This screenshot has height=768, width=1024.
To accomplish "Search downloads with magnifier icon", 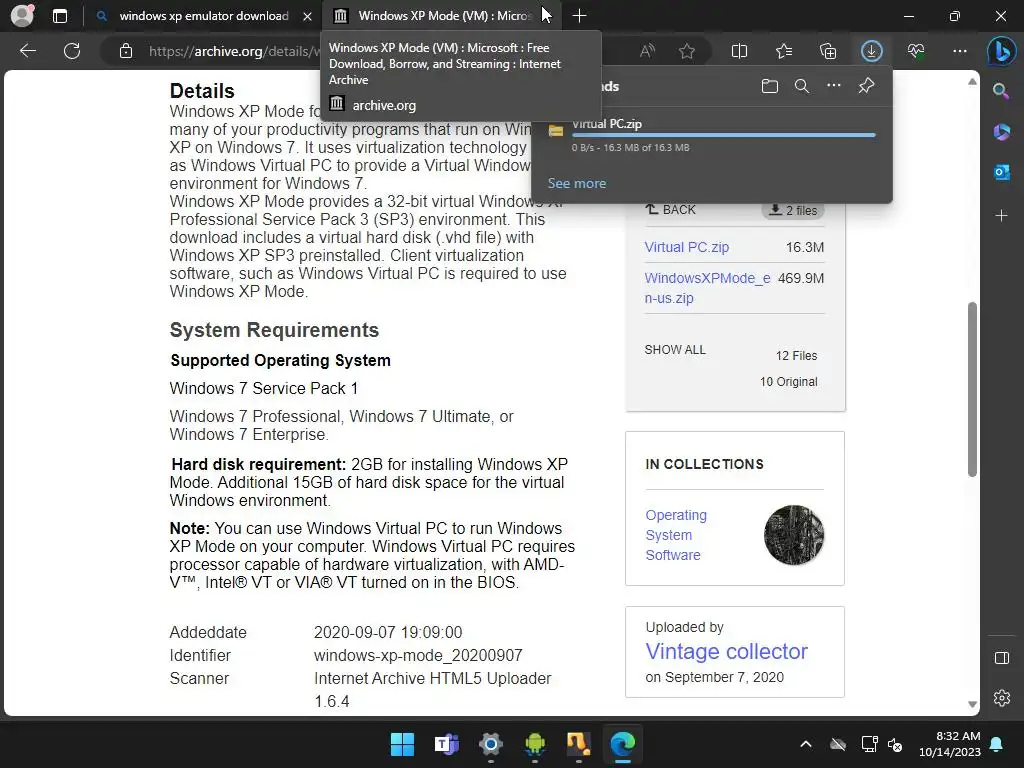I will point(802,86).
